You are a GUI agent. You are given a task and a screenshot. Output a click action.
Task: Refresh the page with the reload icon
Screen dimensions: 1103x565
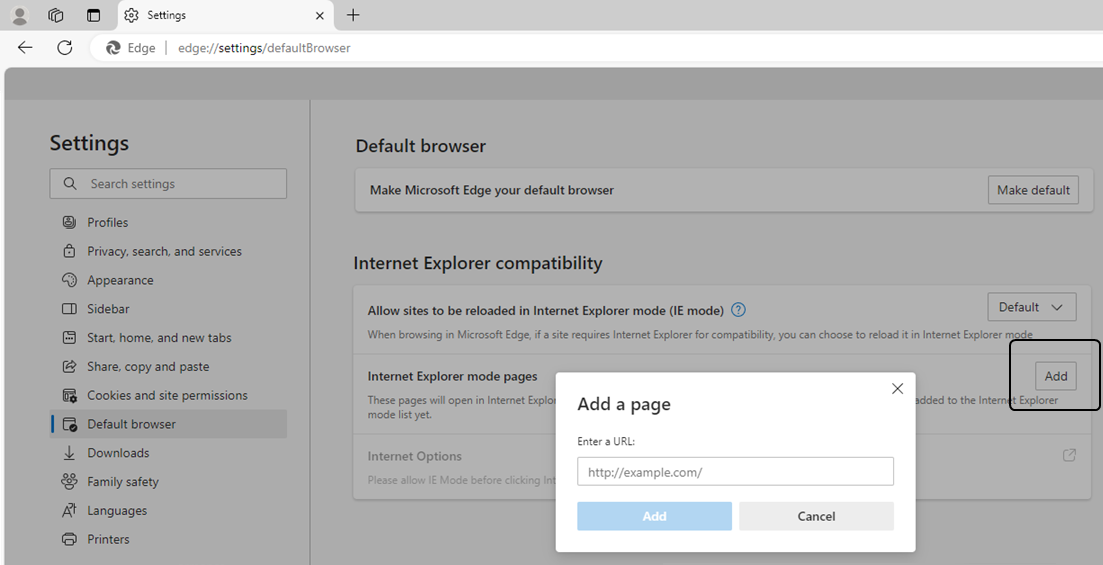(x=65, y=47)
